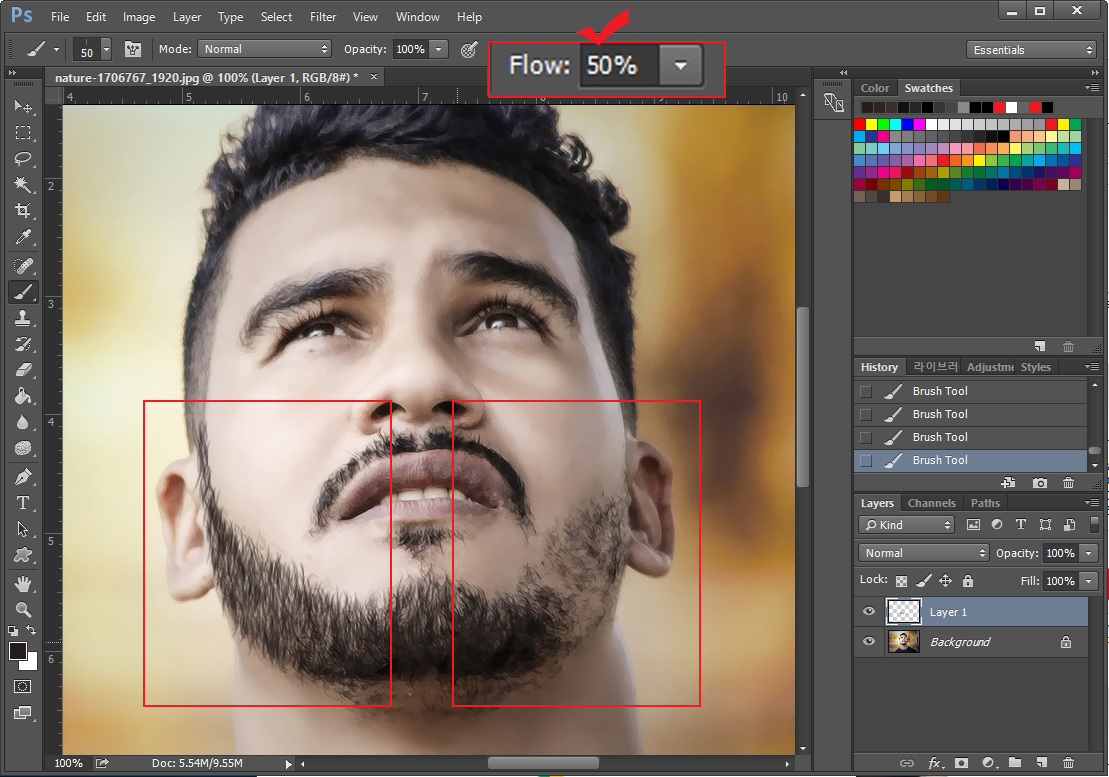Select the Hand tool
This screenshot has height=777, width=1109.
tap(23, 583)
